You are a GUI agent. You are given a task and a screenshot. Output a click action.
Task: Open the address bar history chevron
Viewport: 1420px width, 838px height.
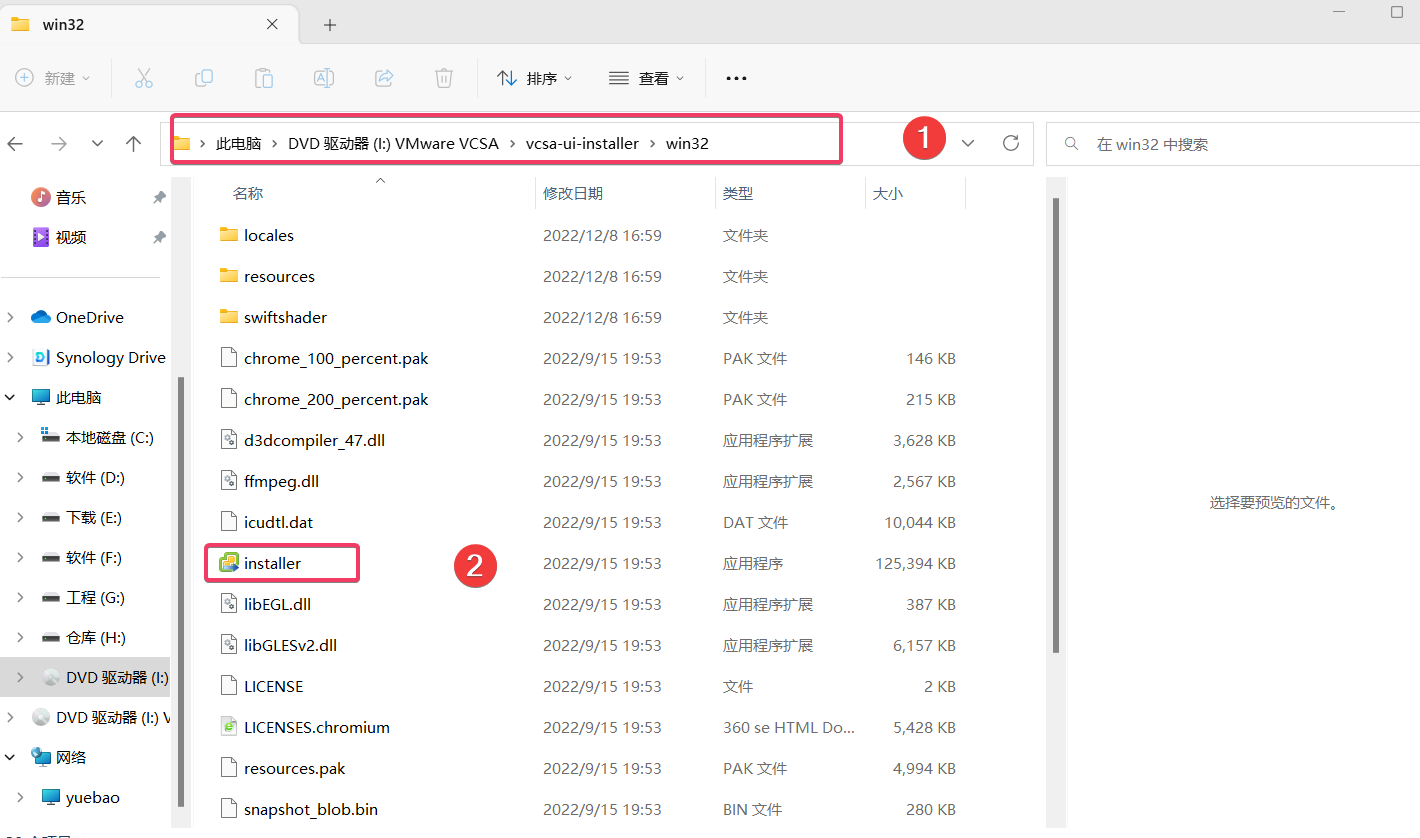(x=967, y=143)
